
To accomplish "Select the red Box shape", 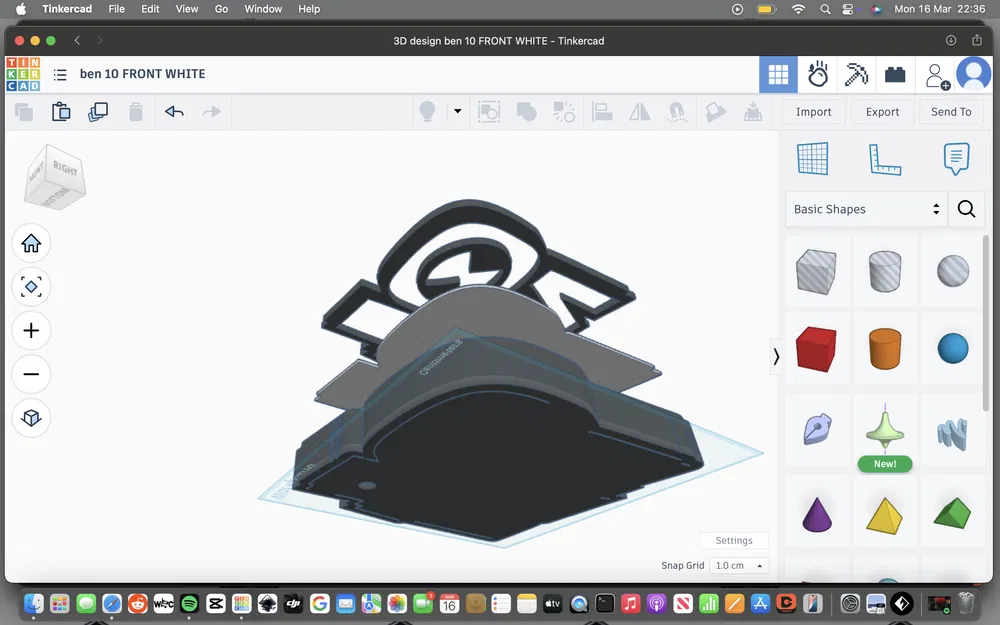I will click(x=817, y=348).
